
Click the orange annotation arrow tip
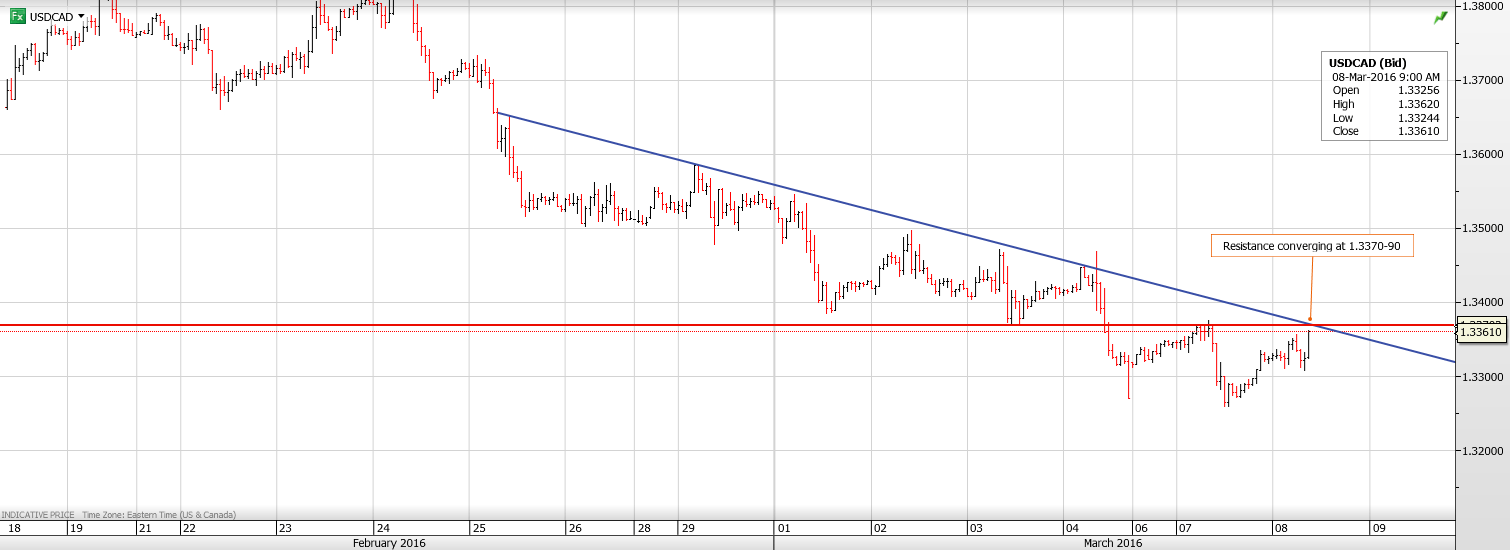click(1310, 320)
